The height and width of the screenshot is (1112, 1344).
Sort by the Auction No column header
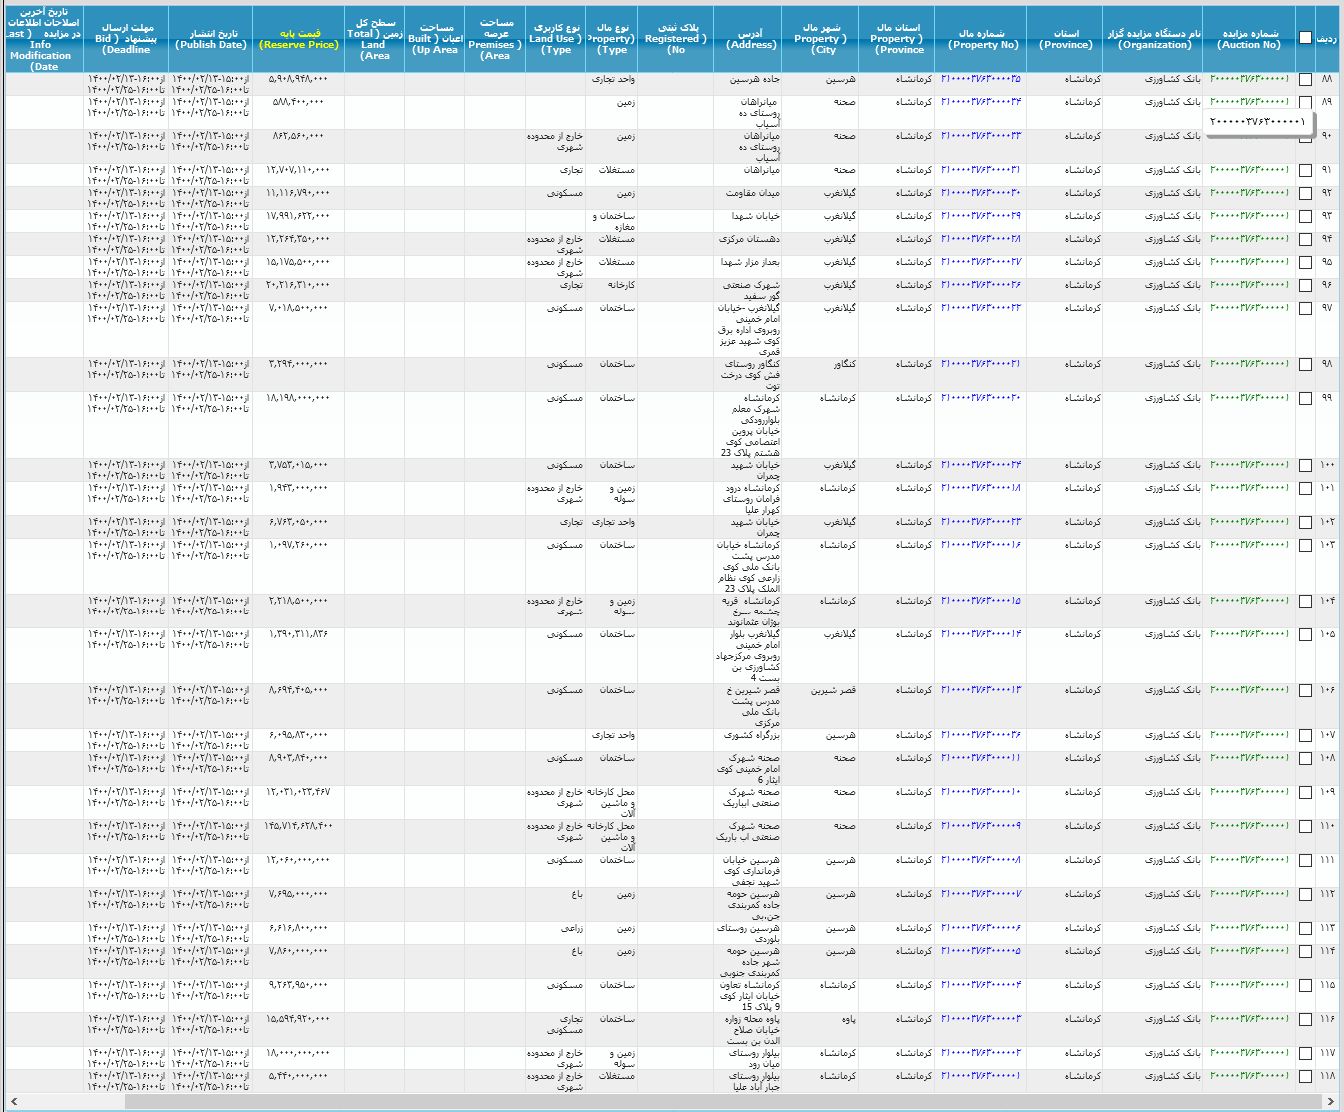(x=1249, y=39)
